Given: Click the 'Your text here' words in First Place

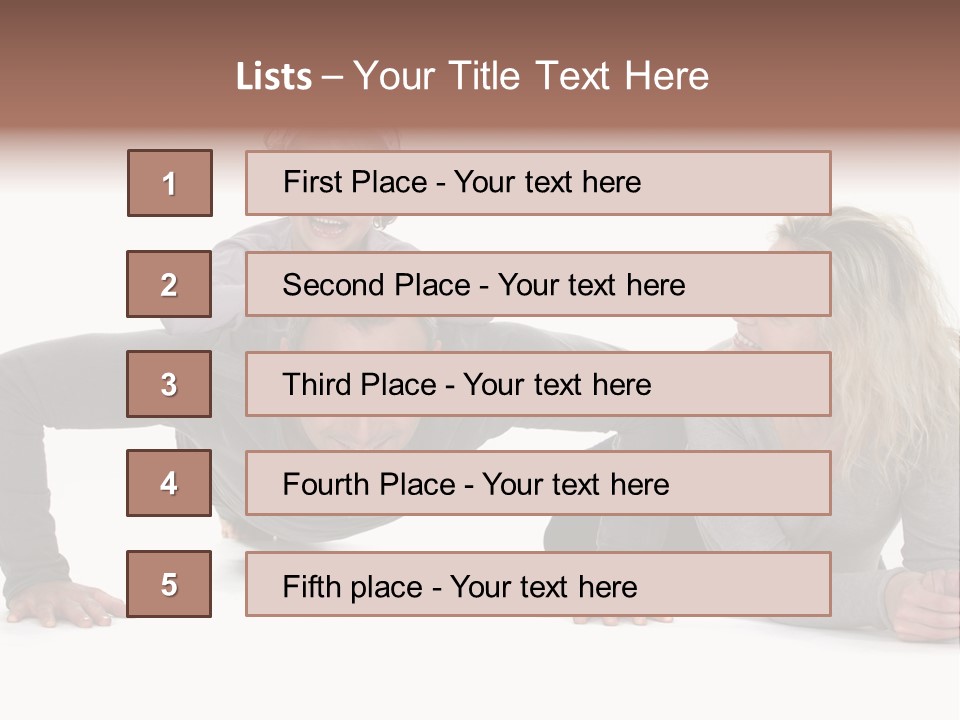Looking at the screenshot, I should pyautogui.click(x=547, y=183).
